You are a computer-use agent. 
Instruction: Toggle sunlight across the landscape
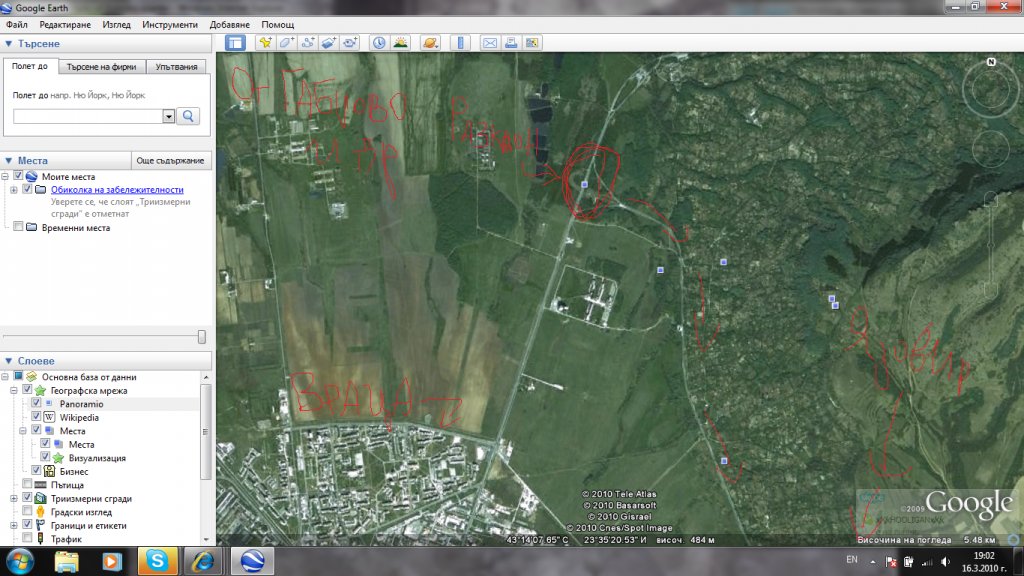coord(400,43)
